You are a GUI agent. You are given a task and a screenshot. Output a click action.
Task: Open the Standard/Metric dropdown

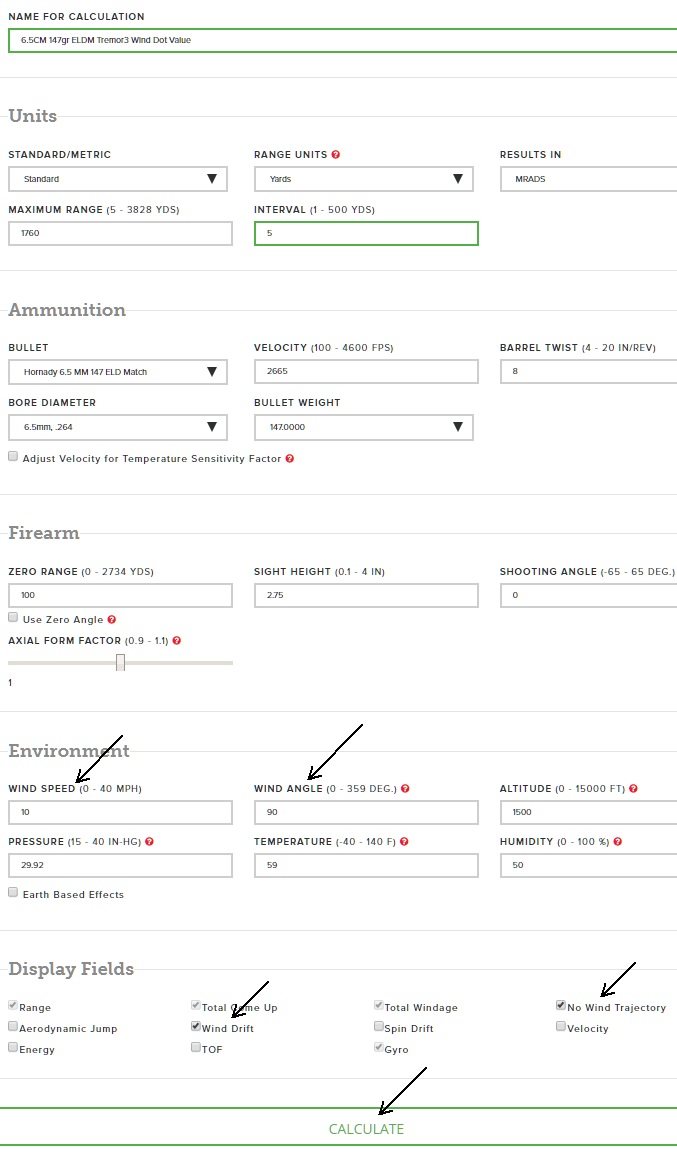tap(118, 179)
